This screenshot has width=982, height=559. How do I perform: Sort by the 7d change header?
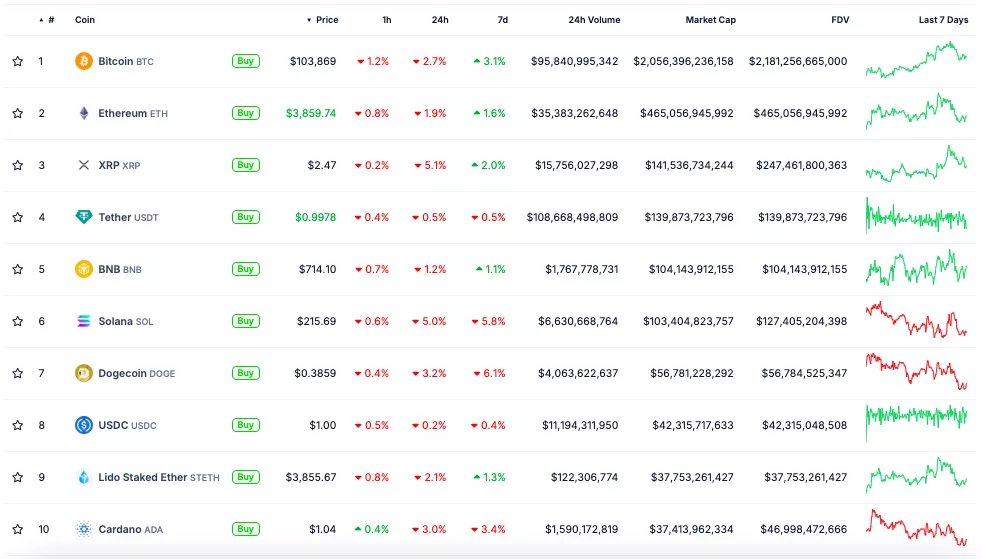[502, 20]
